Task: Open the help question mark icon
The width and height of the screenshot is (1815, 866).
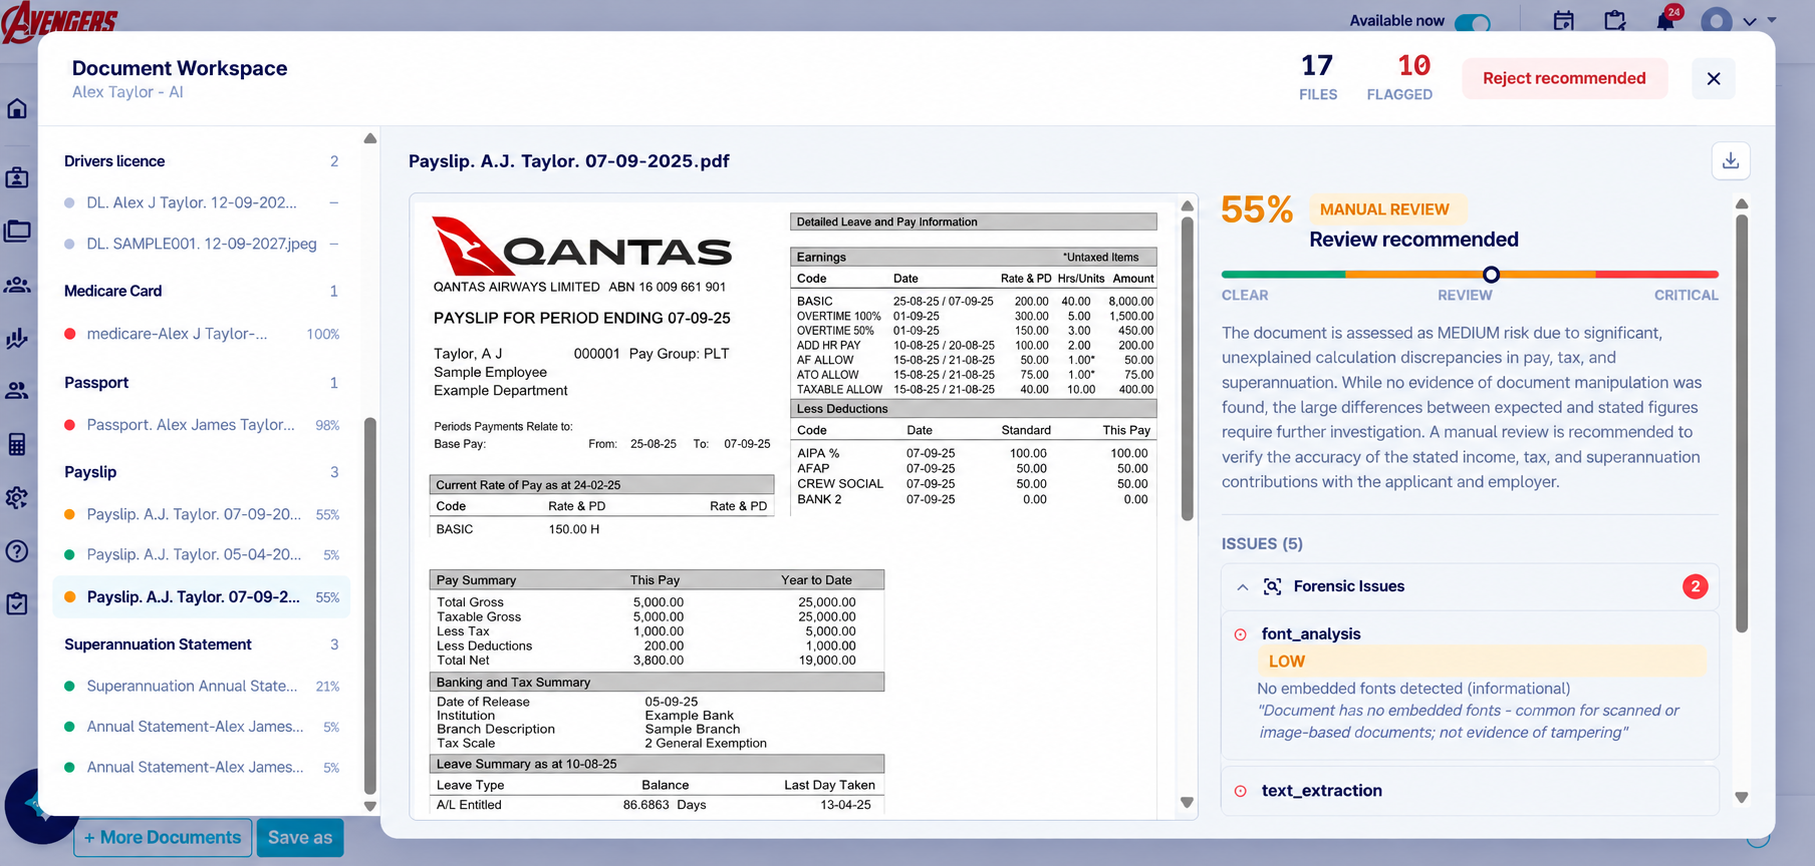Action: pos(17,551)
